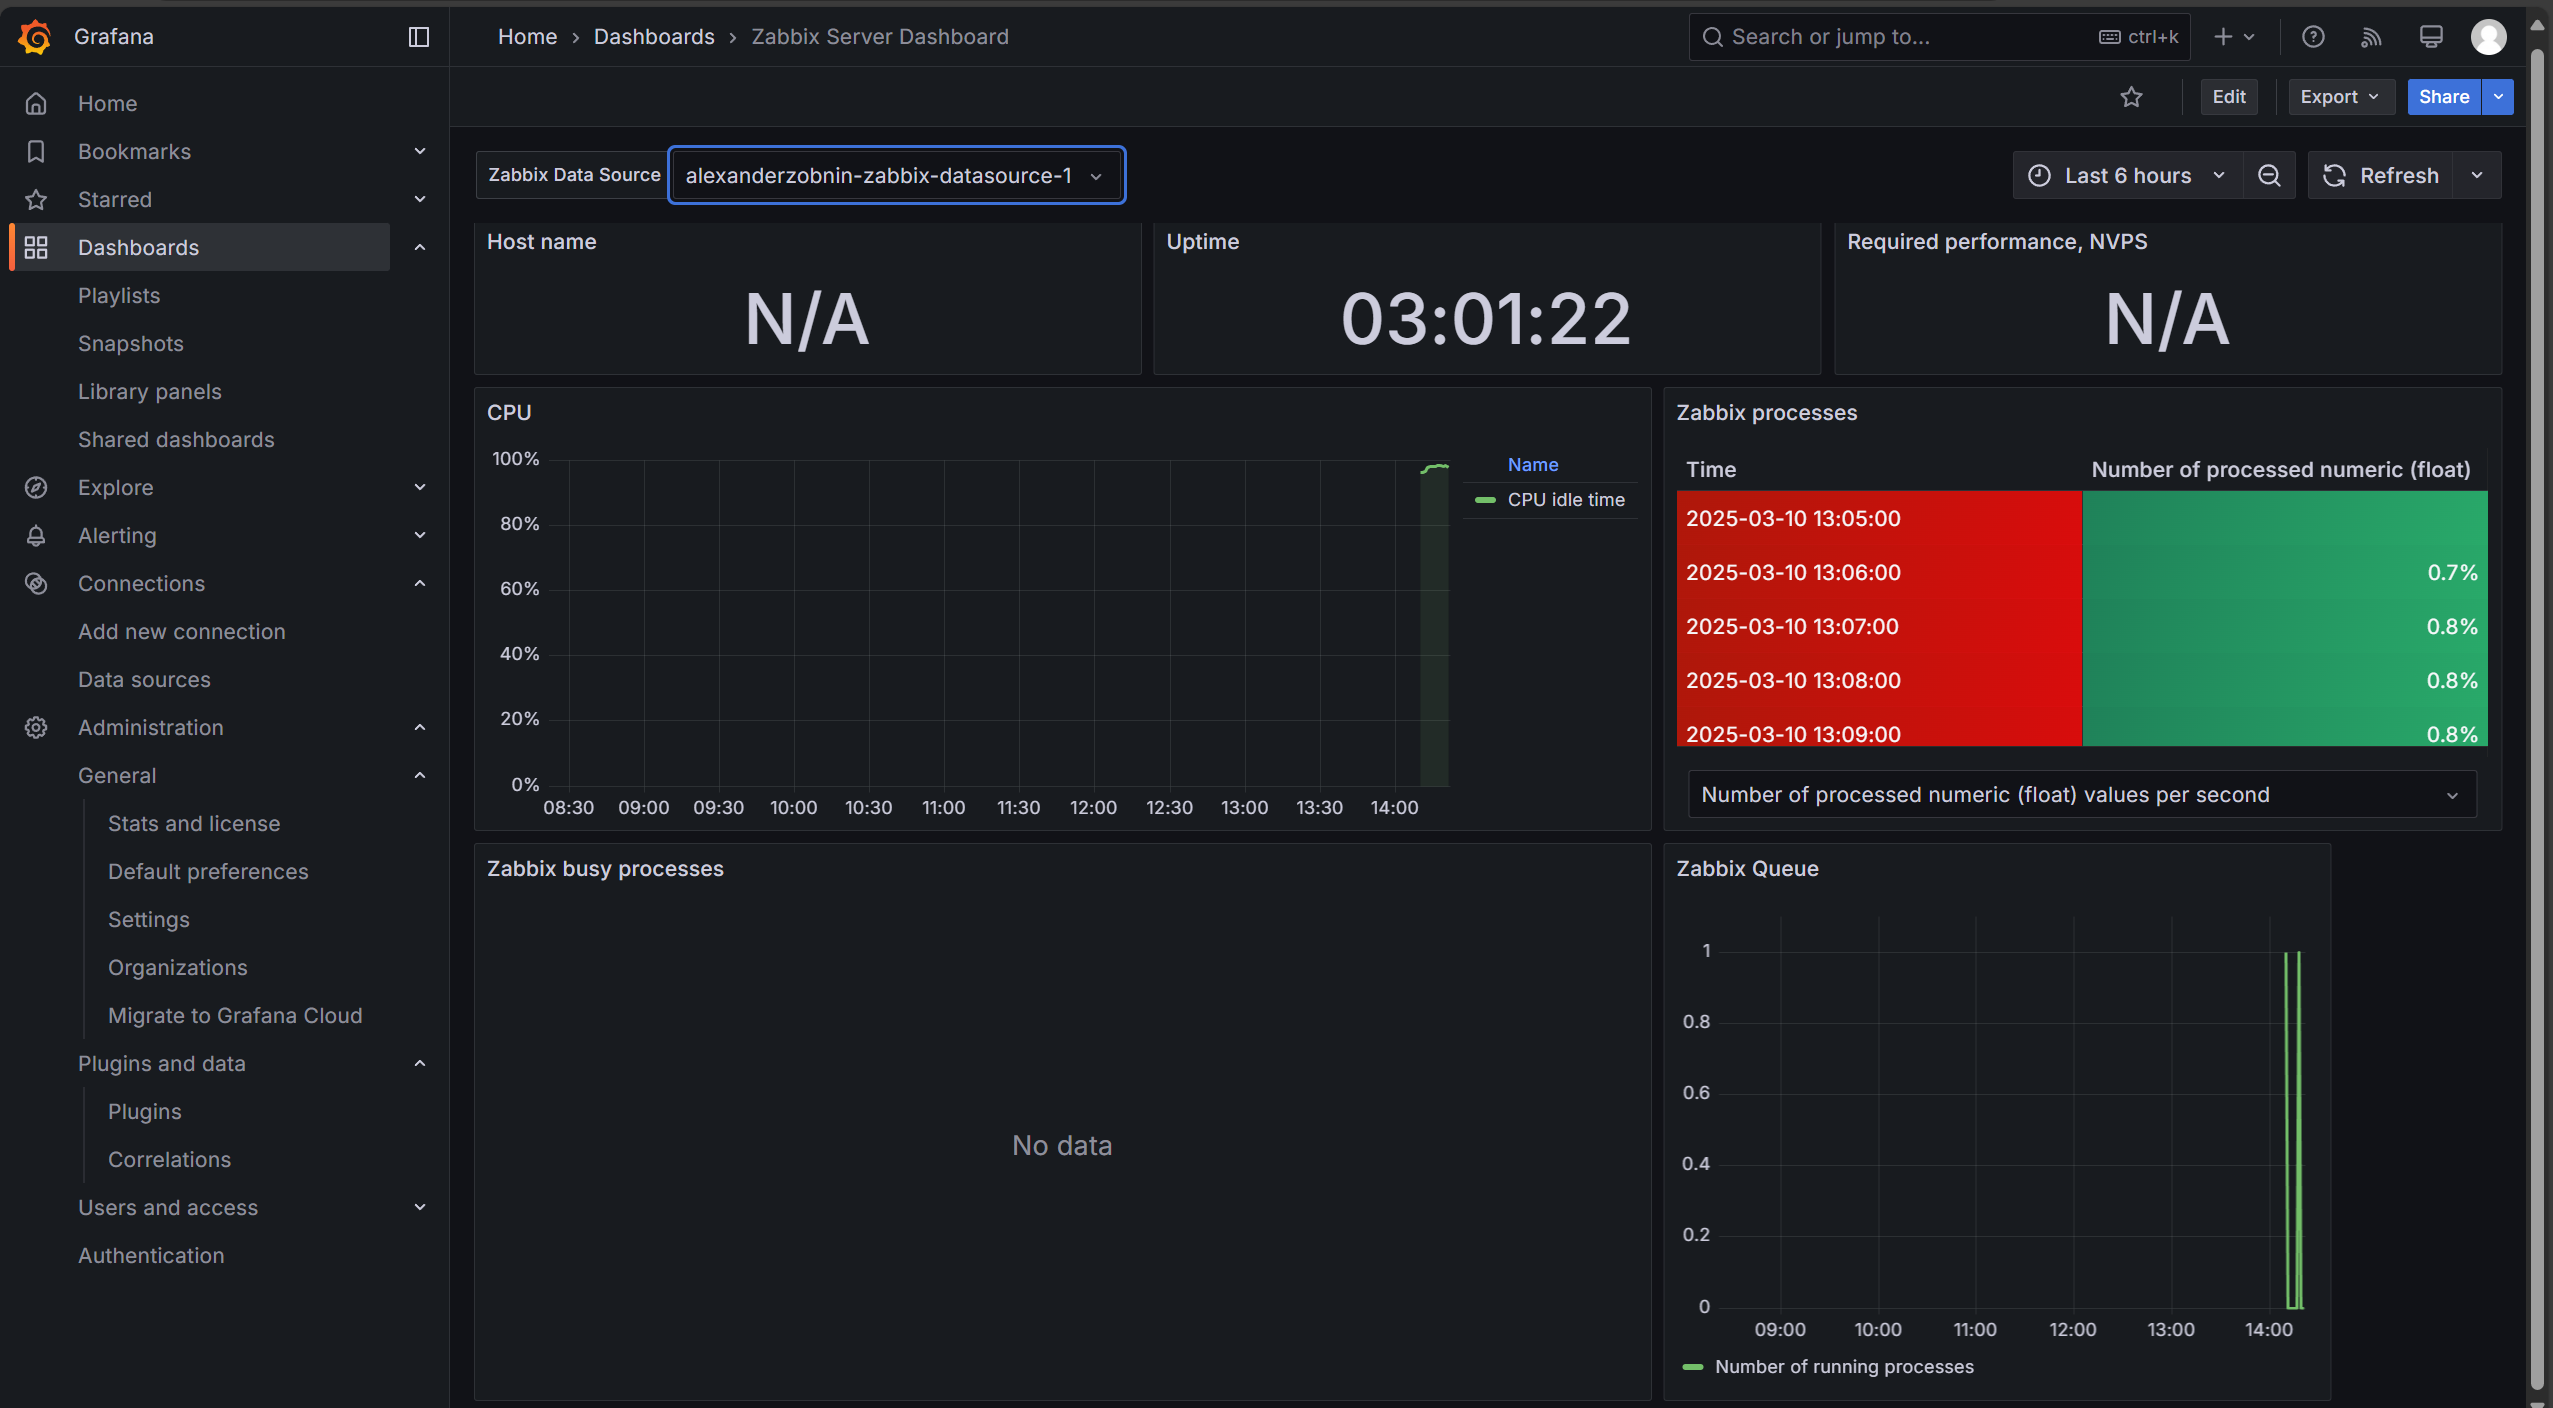Click the search magnifier icon
The height and width of the screenshot is (1408, 2553).
[x=1713, y=37]
